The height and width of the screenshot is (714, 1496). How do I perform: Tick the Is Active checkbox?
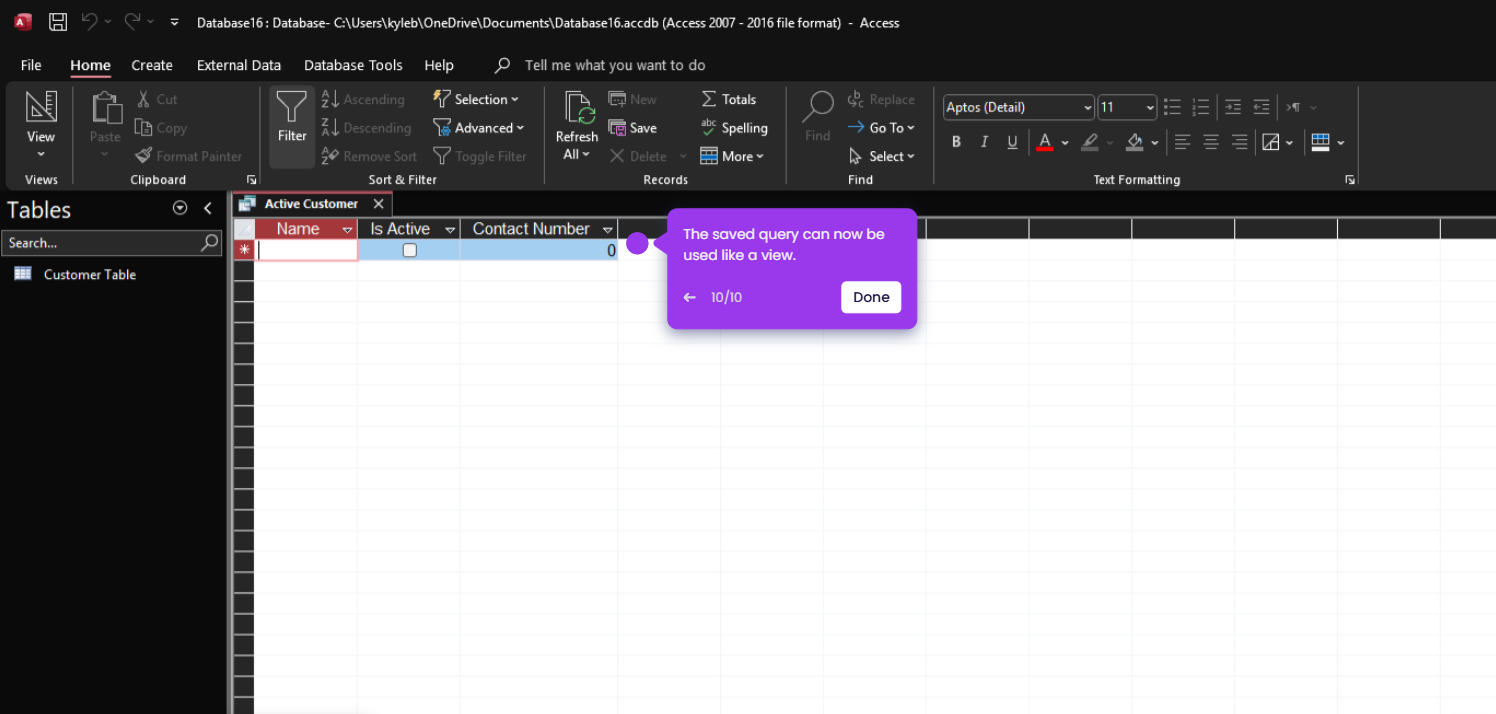[409, 251]
